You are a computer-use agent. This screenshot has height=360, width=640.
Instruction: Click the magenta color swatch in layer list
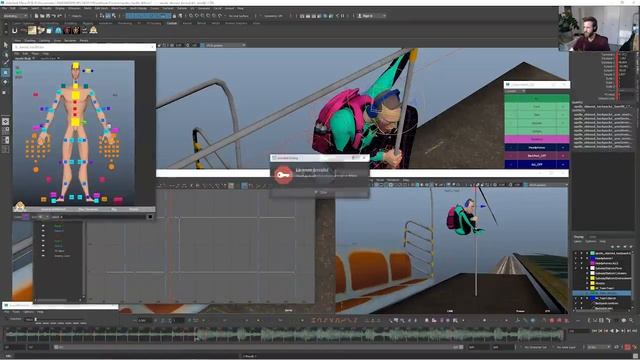[592, 263]
